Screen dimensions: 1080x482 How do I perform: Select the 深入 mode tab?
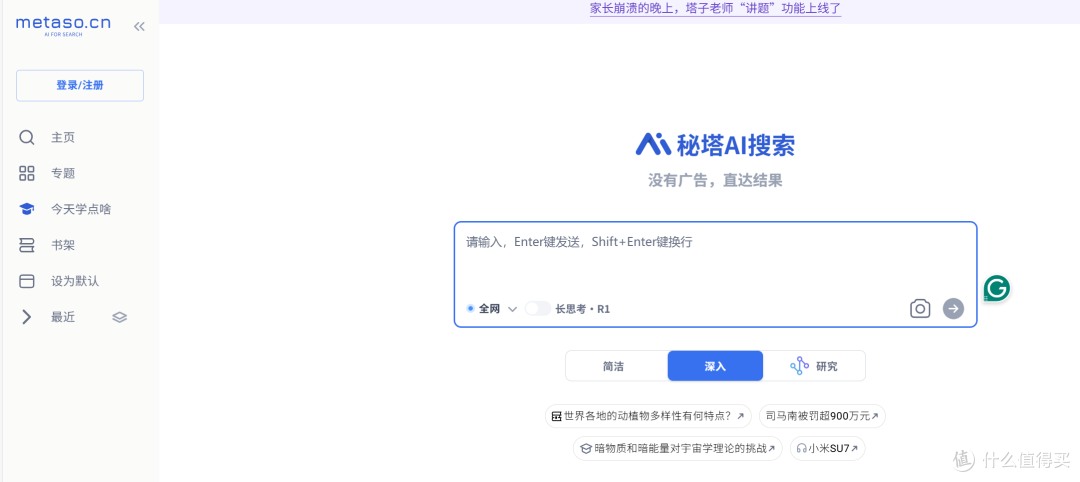715,366
